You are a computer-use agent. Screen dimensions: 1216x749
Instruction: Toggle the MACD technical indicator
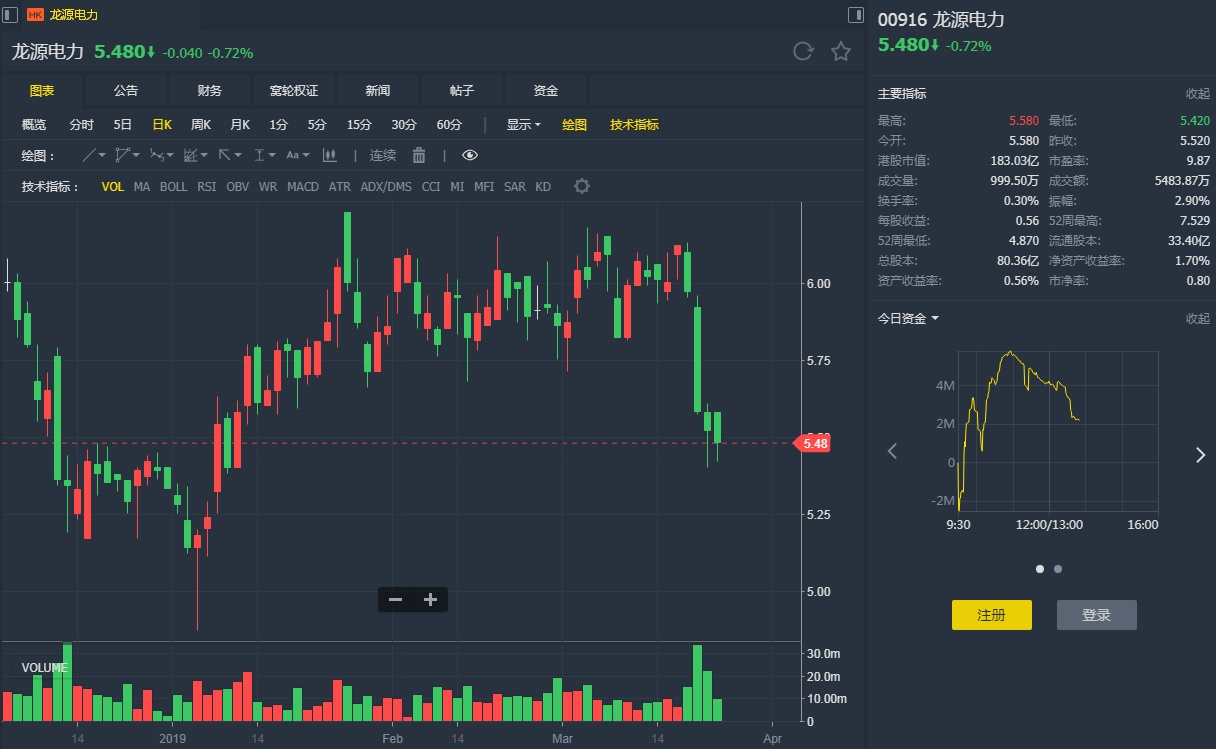pos(303,187)
